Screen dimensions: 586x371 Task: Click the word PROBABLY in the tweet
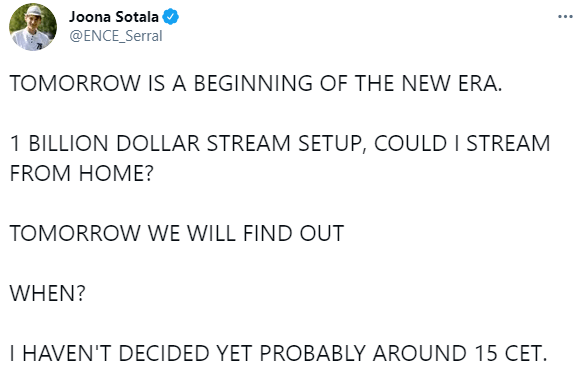click(312, 353)
